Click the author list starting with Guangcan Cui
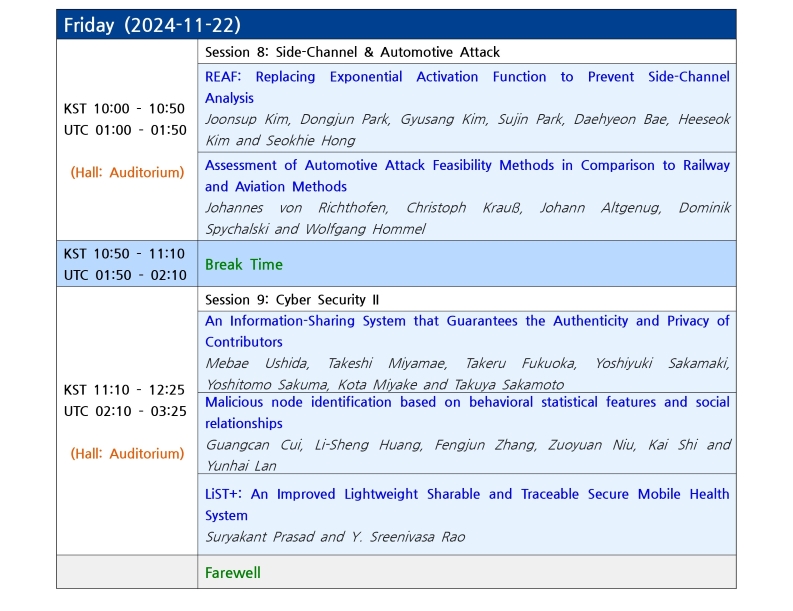This screenshot has height=611, width=793. (x=467, y=455)
